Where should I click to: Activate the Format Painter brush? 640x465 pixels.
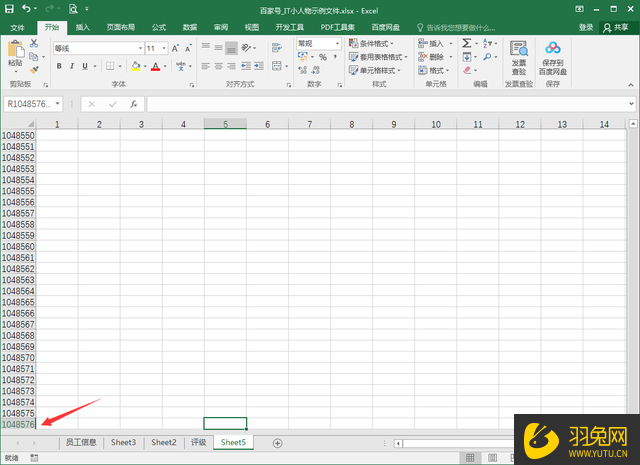(34, 70)
